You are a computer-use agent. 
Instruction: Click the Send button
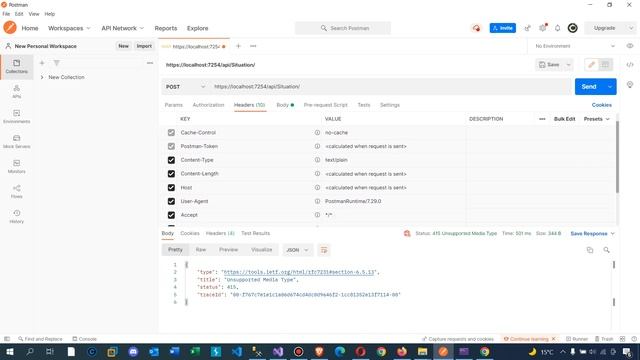click(x=589, y=87)
